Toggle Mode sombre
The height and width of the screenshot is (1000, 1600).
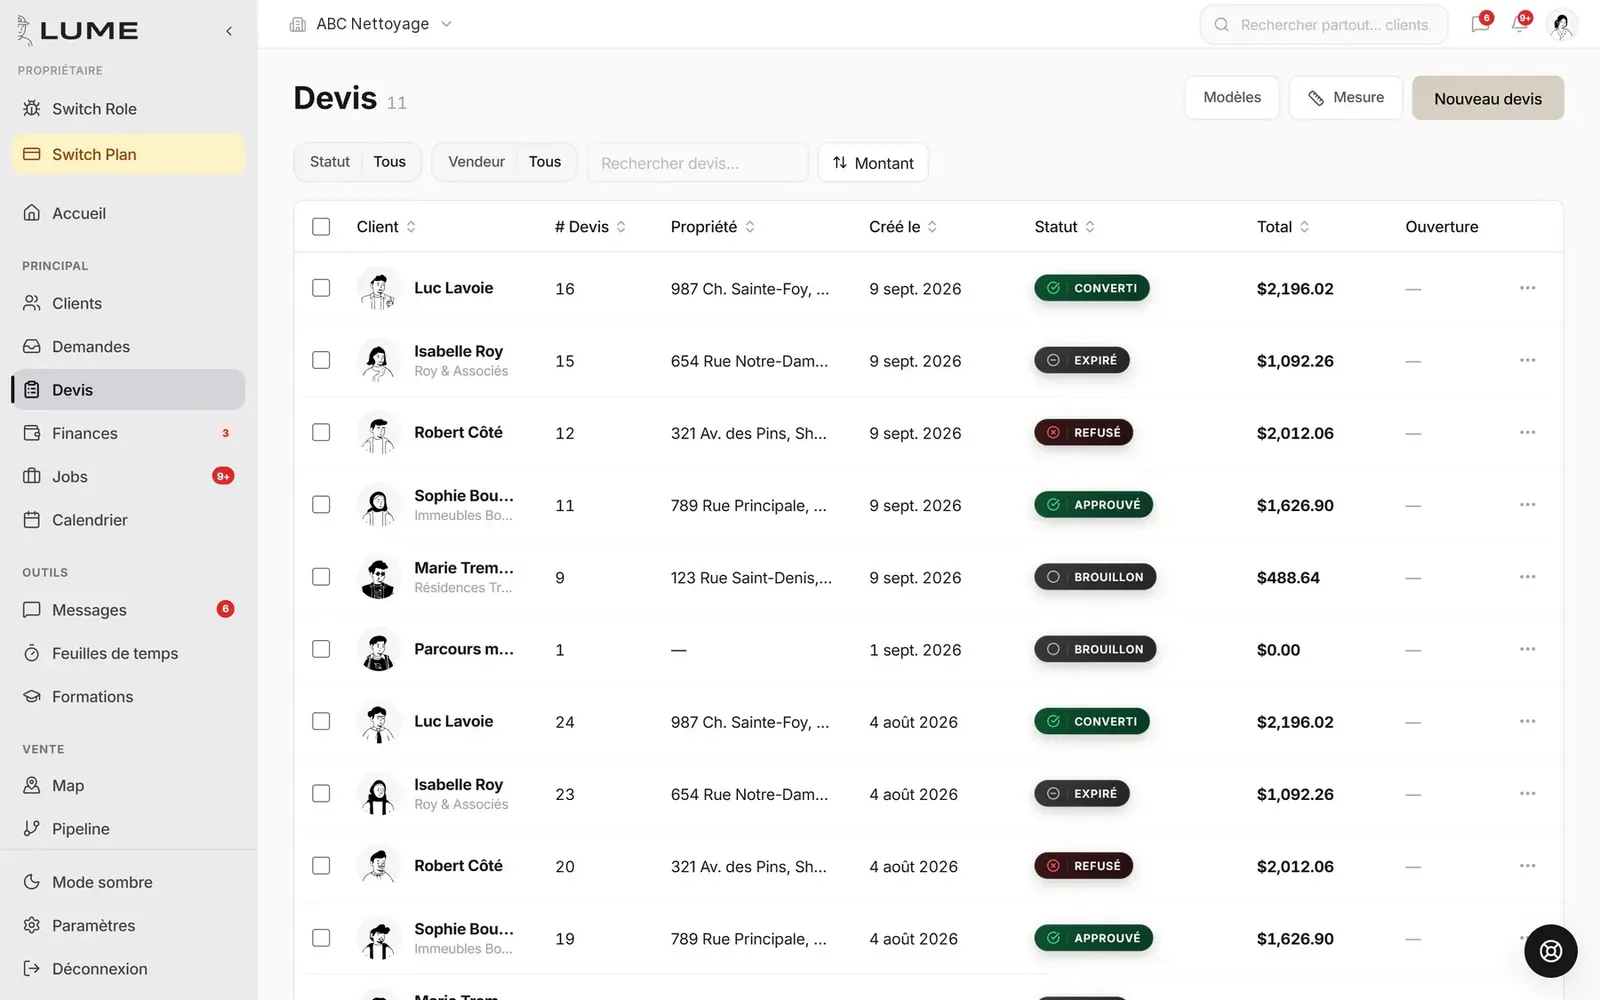(x=128, y=882)
